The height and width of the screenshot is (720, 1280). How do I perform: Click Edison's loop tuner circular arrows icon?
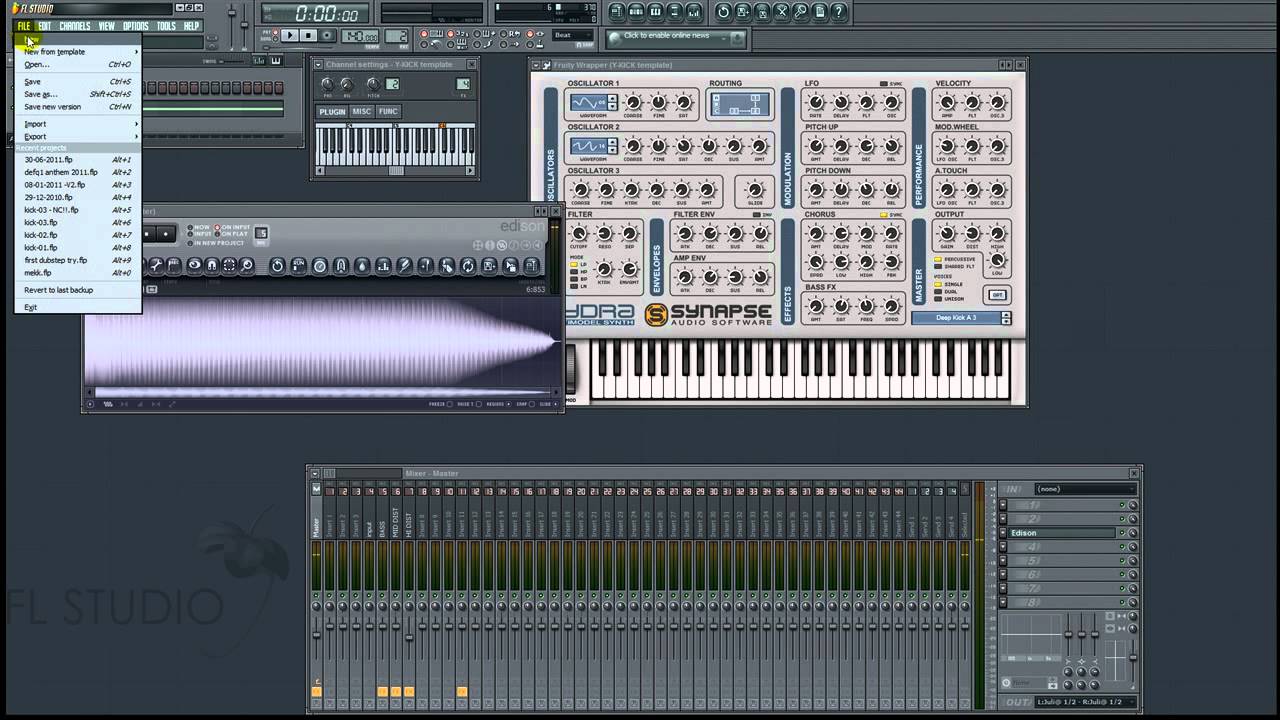point(467,266)
